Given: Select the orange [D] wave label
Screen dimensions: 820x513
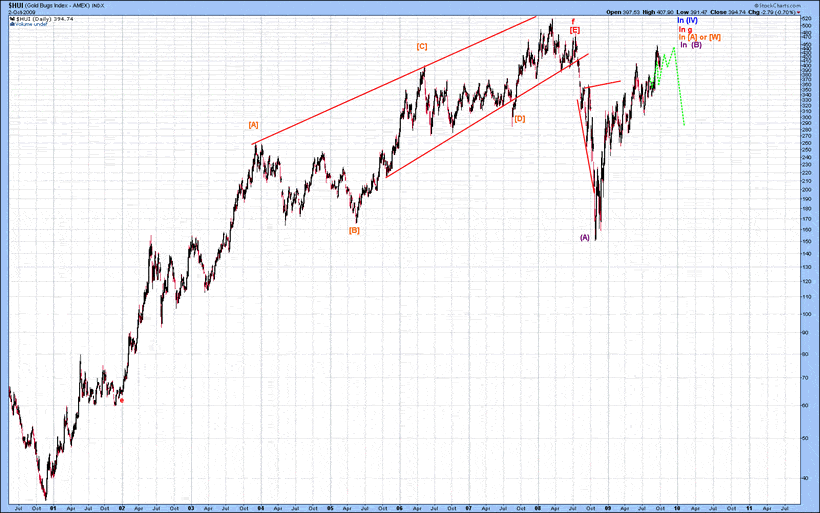Looking at the screenshot, I should [x=519, y=118].
